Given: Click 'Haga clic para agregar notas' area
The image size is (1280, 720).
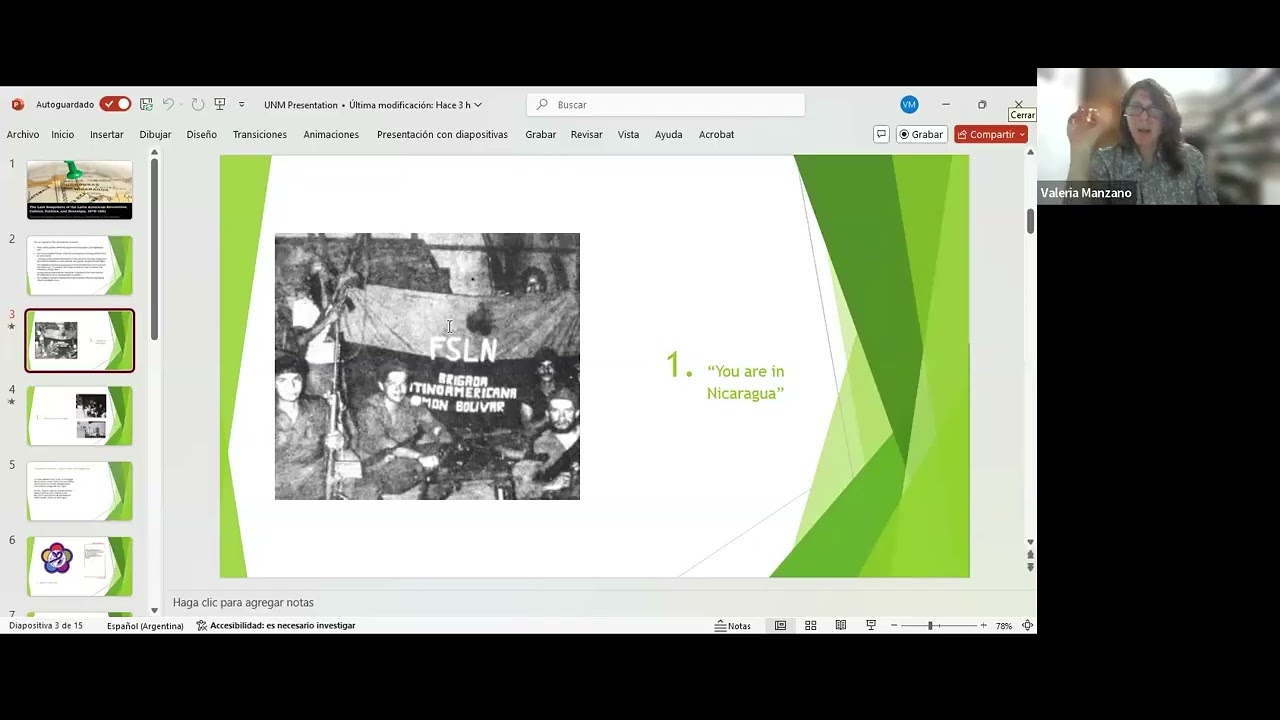Looking at the screenshot, I should (x=243, y=602).
